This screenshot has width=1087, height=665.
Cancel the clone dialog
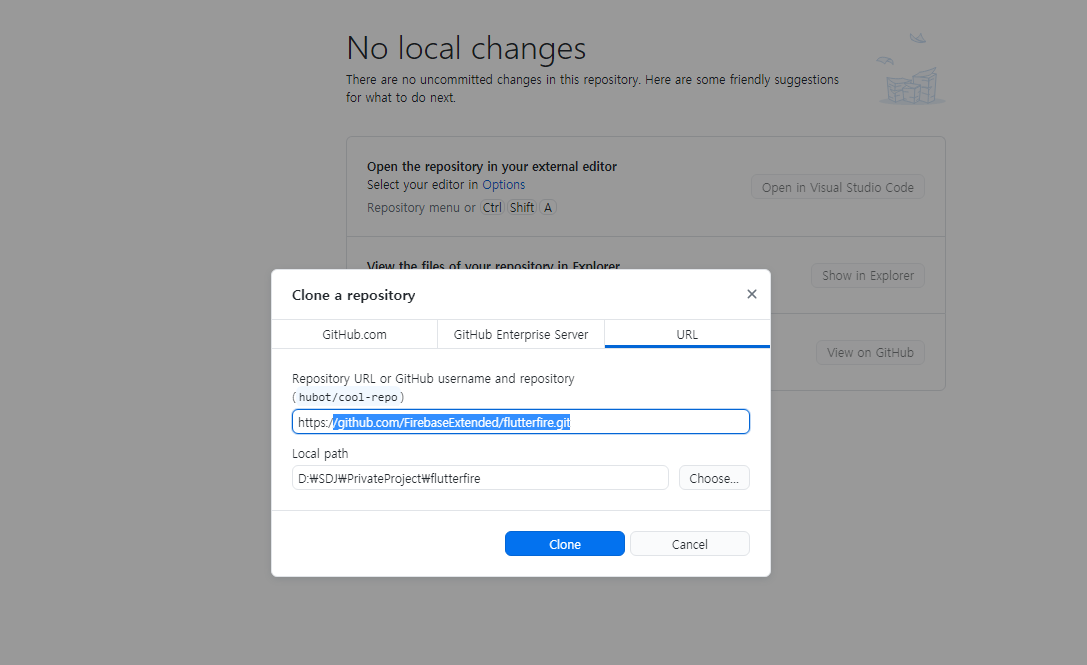click(x=690, y=544)
